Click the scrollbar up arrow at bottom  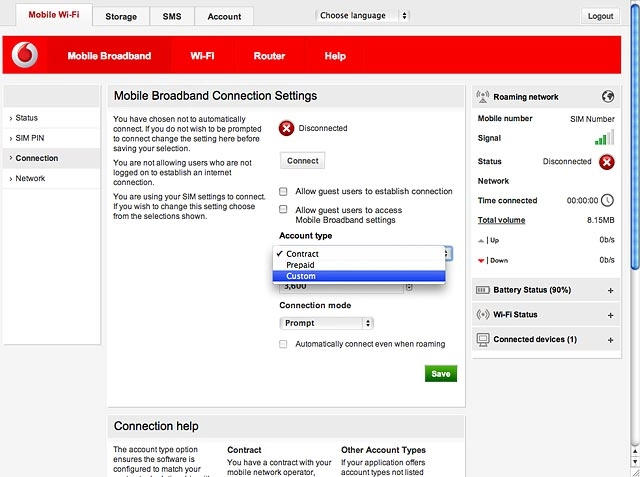coord(635,451)
